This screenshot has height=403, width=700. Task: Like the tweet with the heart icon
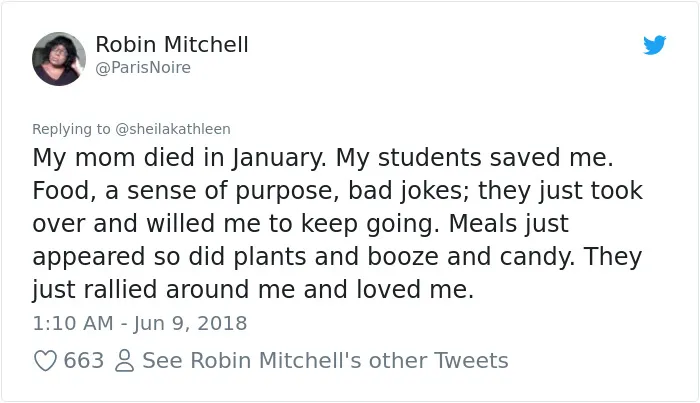46,361
